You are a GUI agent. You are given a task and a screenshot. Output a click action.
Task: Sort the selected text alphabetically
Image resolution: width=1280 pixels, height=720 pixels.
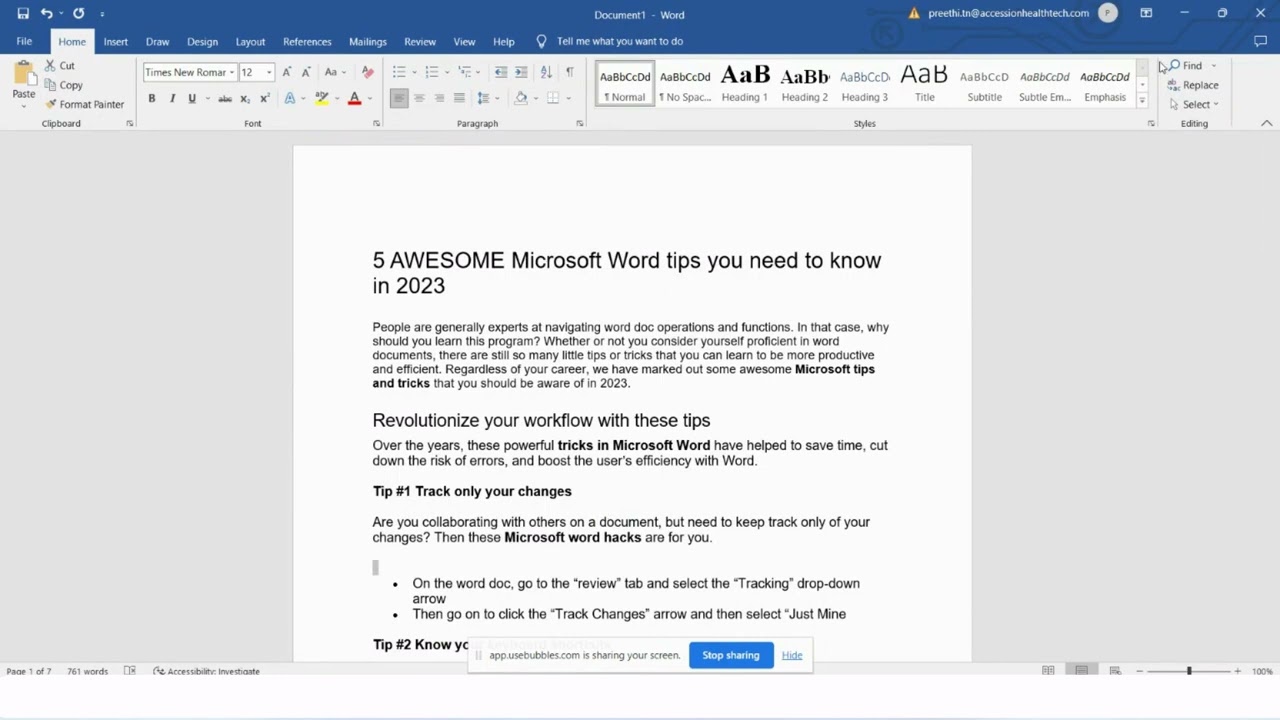[x=546, y=72]
